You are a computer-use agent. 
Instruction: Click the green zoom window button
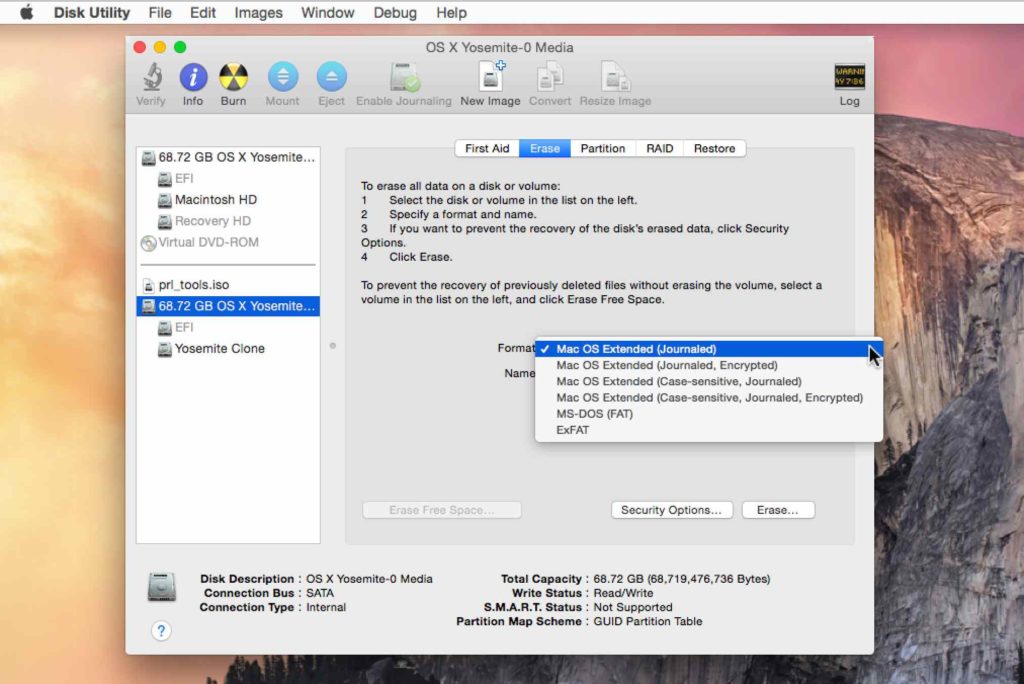tap(180, 47)
